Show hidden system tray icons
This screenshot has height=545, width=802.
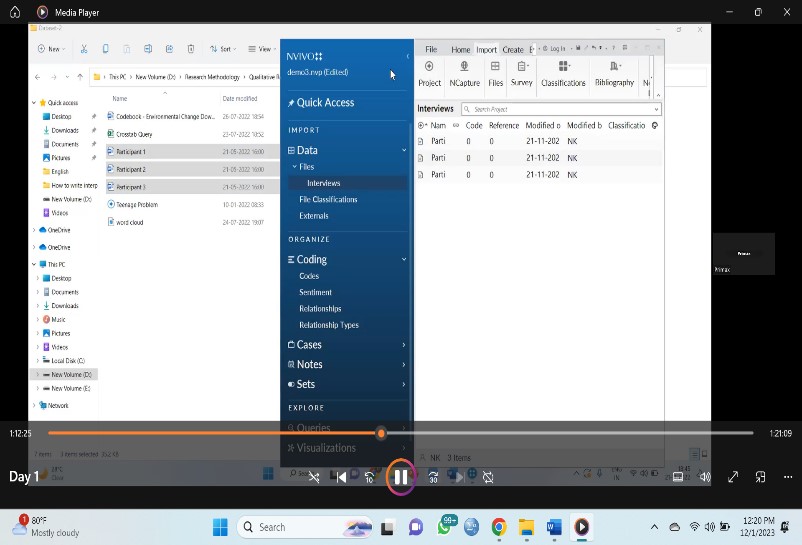click(654, 527)
